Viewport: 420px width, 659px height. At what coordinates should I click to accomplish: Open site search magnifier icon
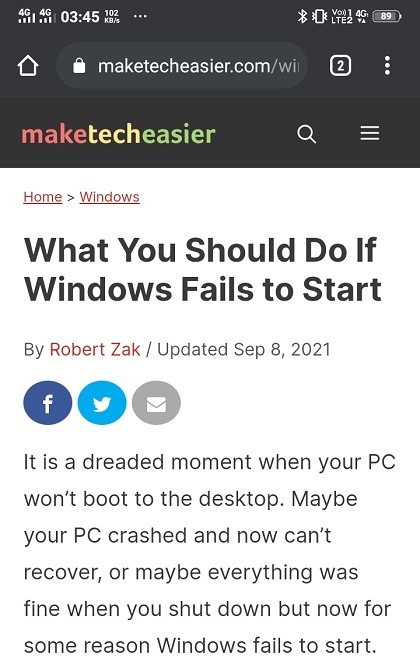[306, 134]
